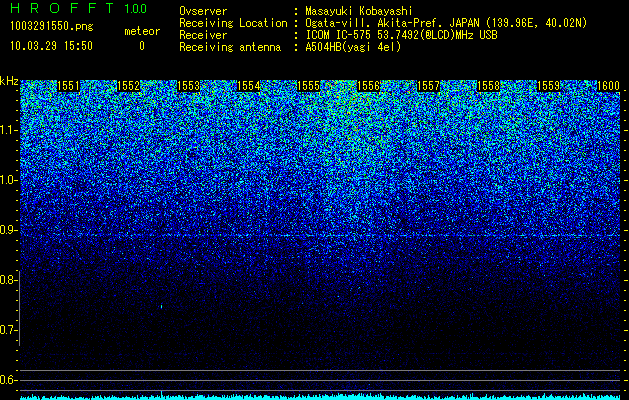629x400 pixels.
Task: Click the ICOM IC-575 receiver text
Action: click(x=402, y=35)
